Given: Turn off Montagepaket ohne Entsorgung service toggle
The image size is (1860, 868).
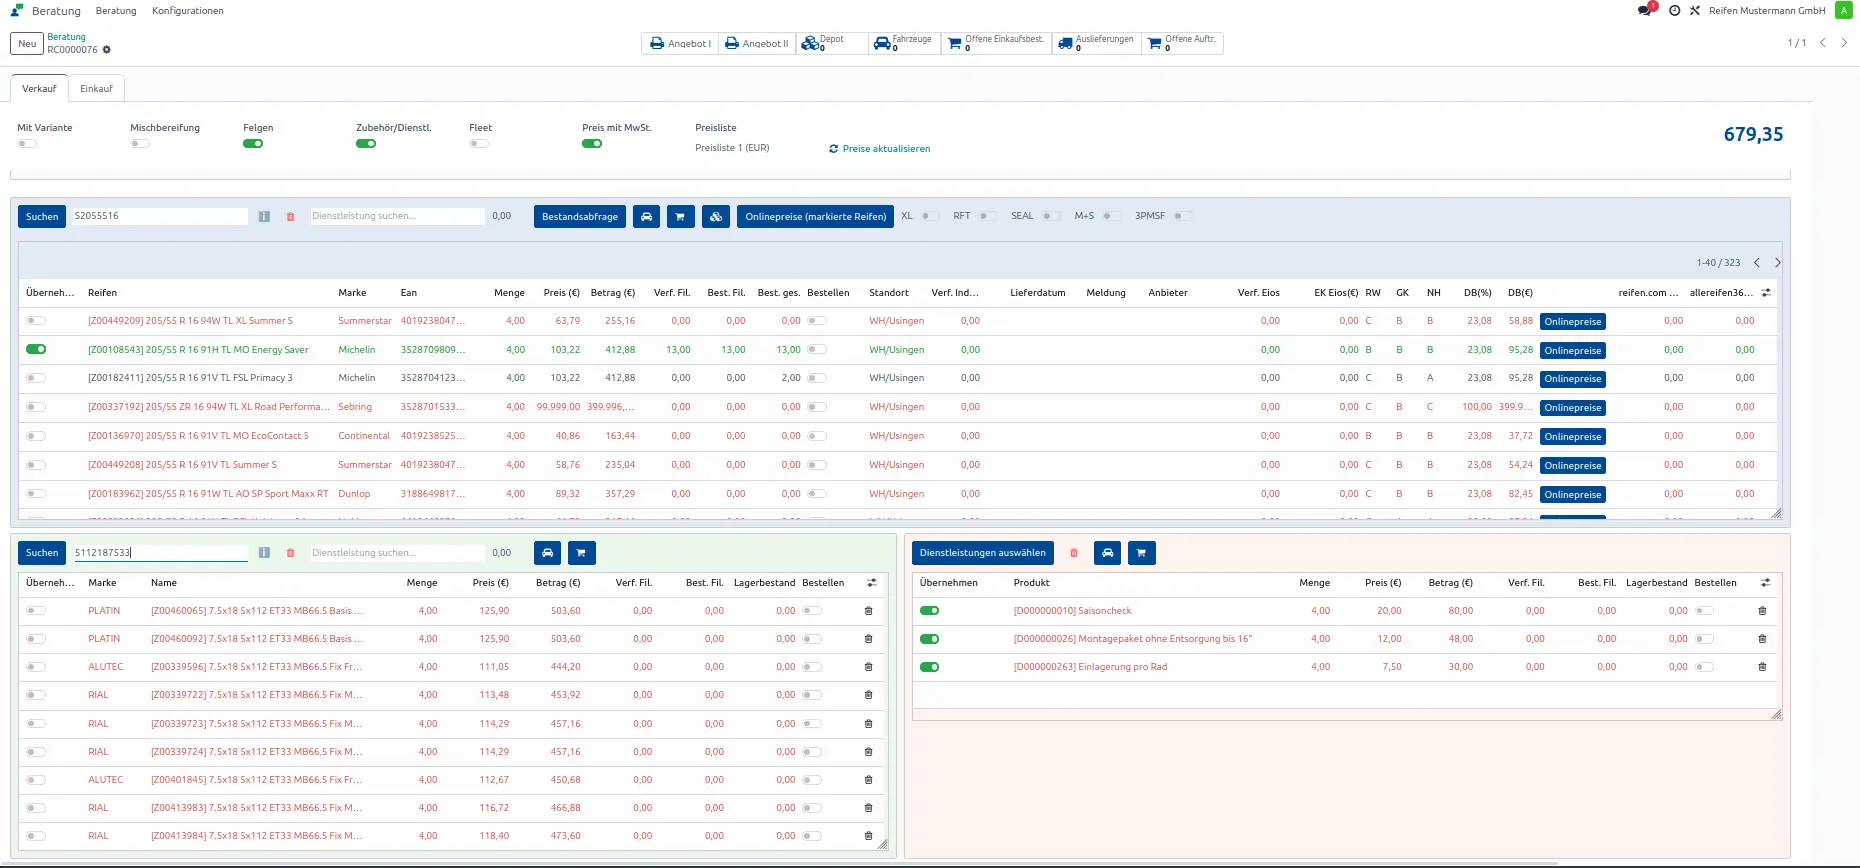Looking at the screenshot, I should (929, 639).
